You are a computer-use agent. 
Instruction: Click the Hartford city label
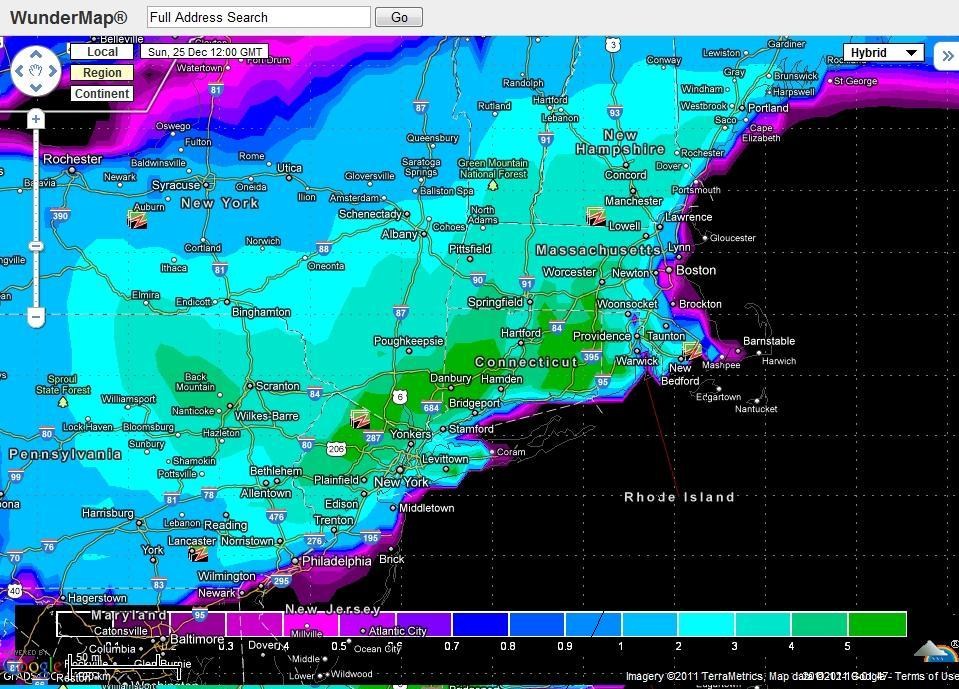(x=520, y=333)
